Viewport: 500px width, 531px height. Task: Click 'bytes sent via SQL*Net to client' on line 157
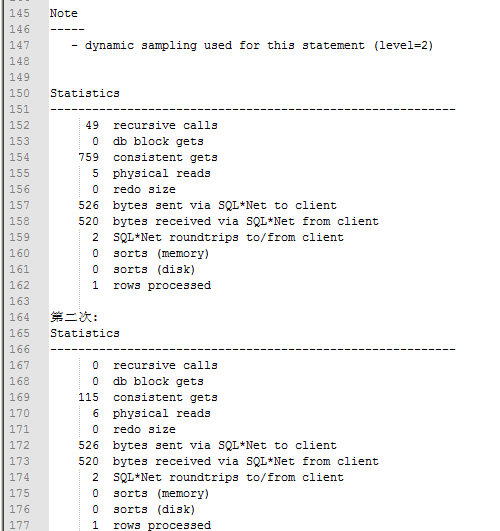click(225, 205)
